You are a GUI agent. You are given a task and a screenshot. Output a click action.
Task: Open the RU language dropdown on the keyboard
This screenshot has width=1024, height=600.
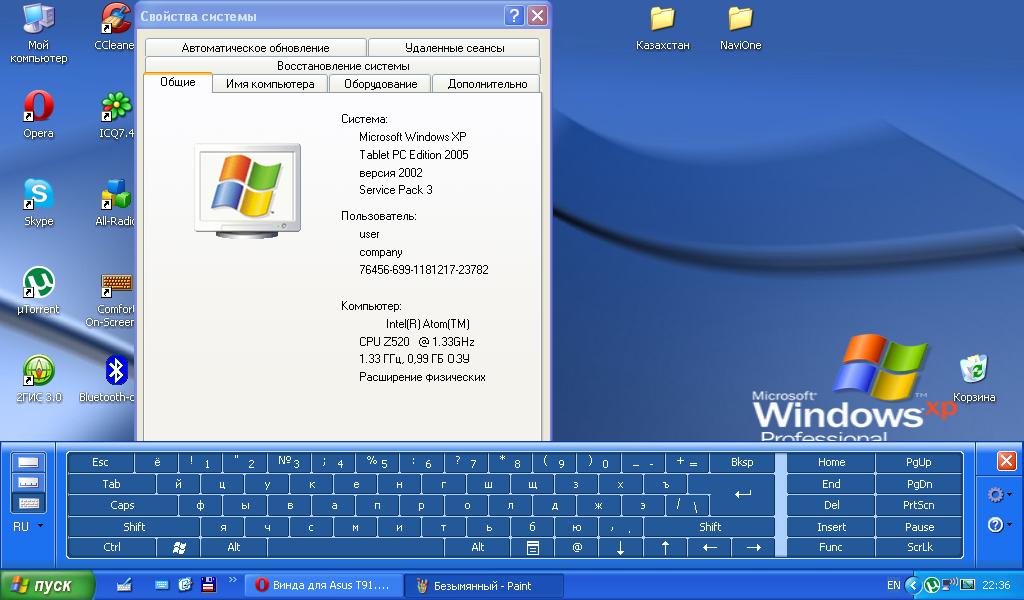pos(29,526)
